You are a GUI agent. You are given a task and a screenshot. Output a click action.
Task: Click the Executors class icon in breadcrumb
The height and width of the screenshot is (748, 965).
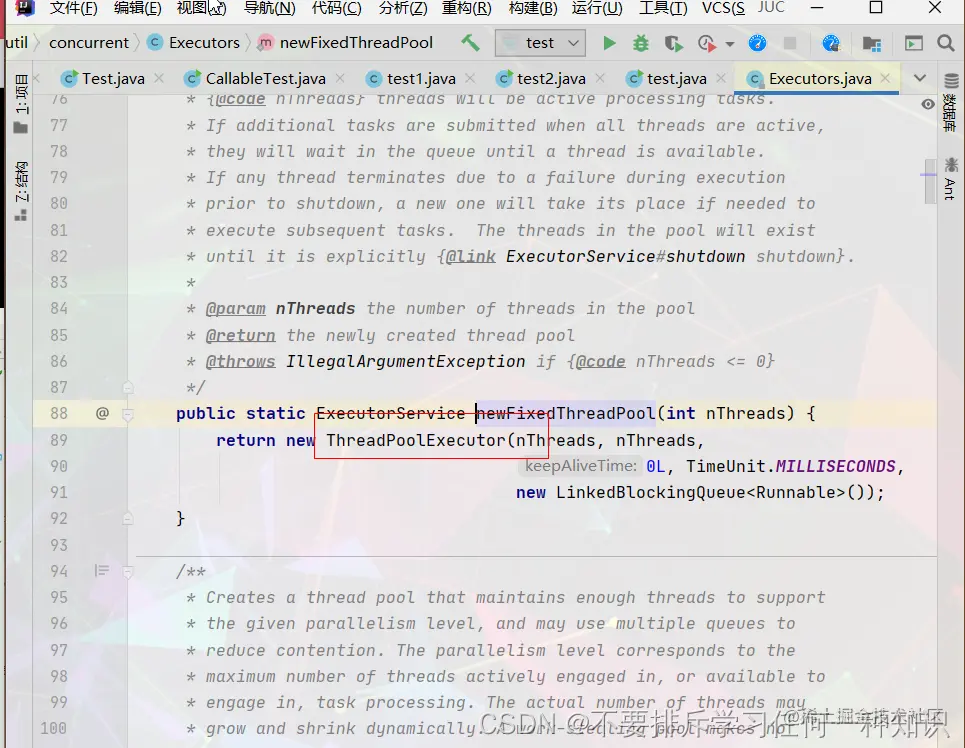point(155,42)
